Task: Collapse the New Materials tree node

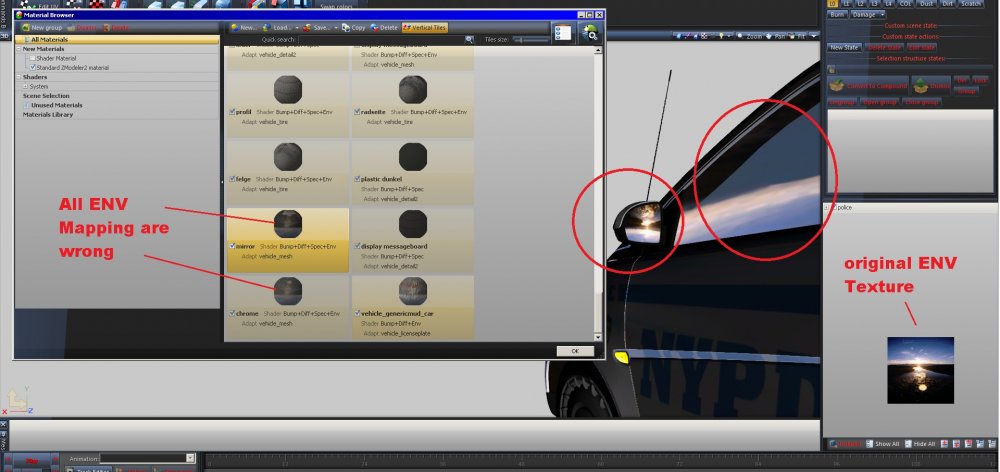Action: point(18,49)
